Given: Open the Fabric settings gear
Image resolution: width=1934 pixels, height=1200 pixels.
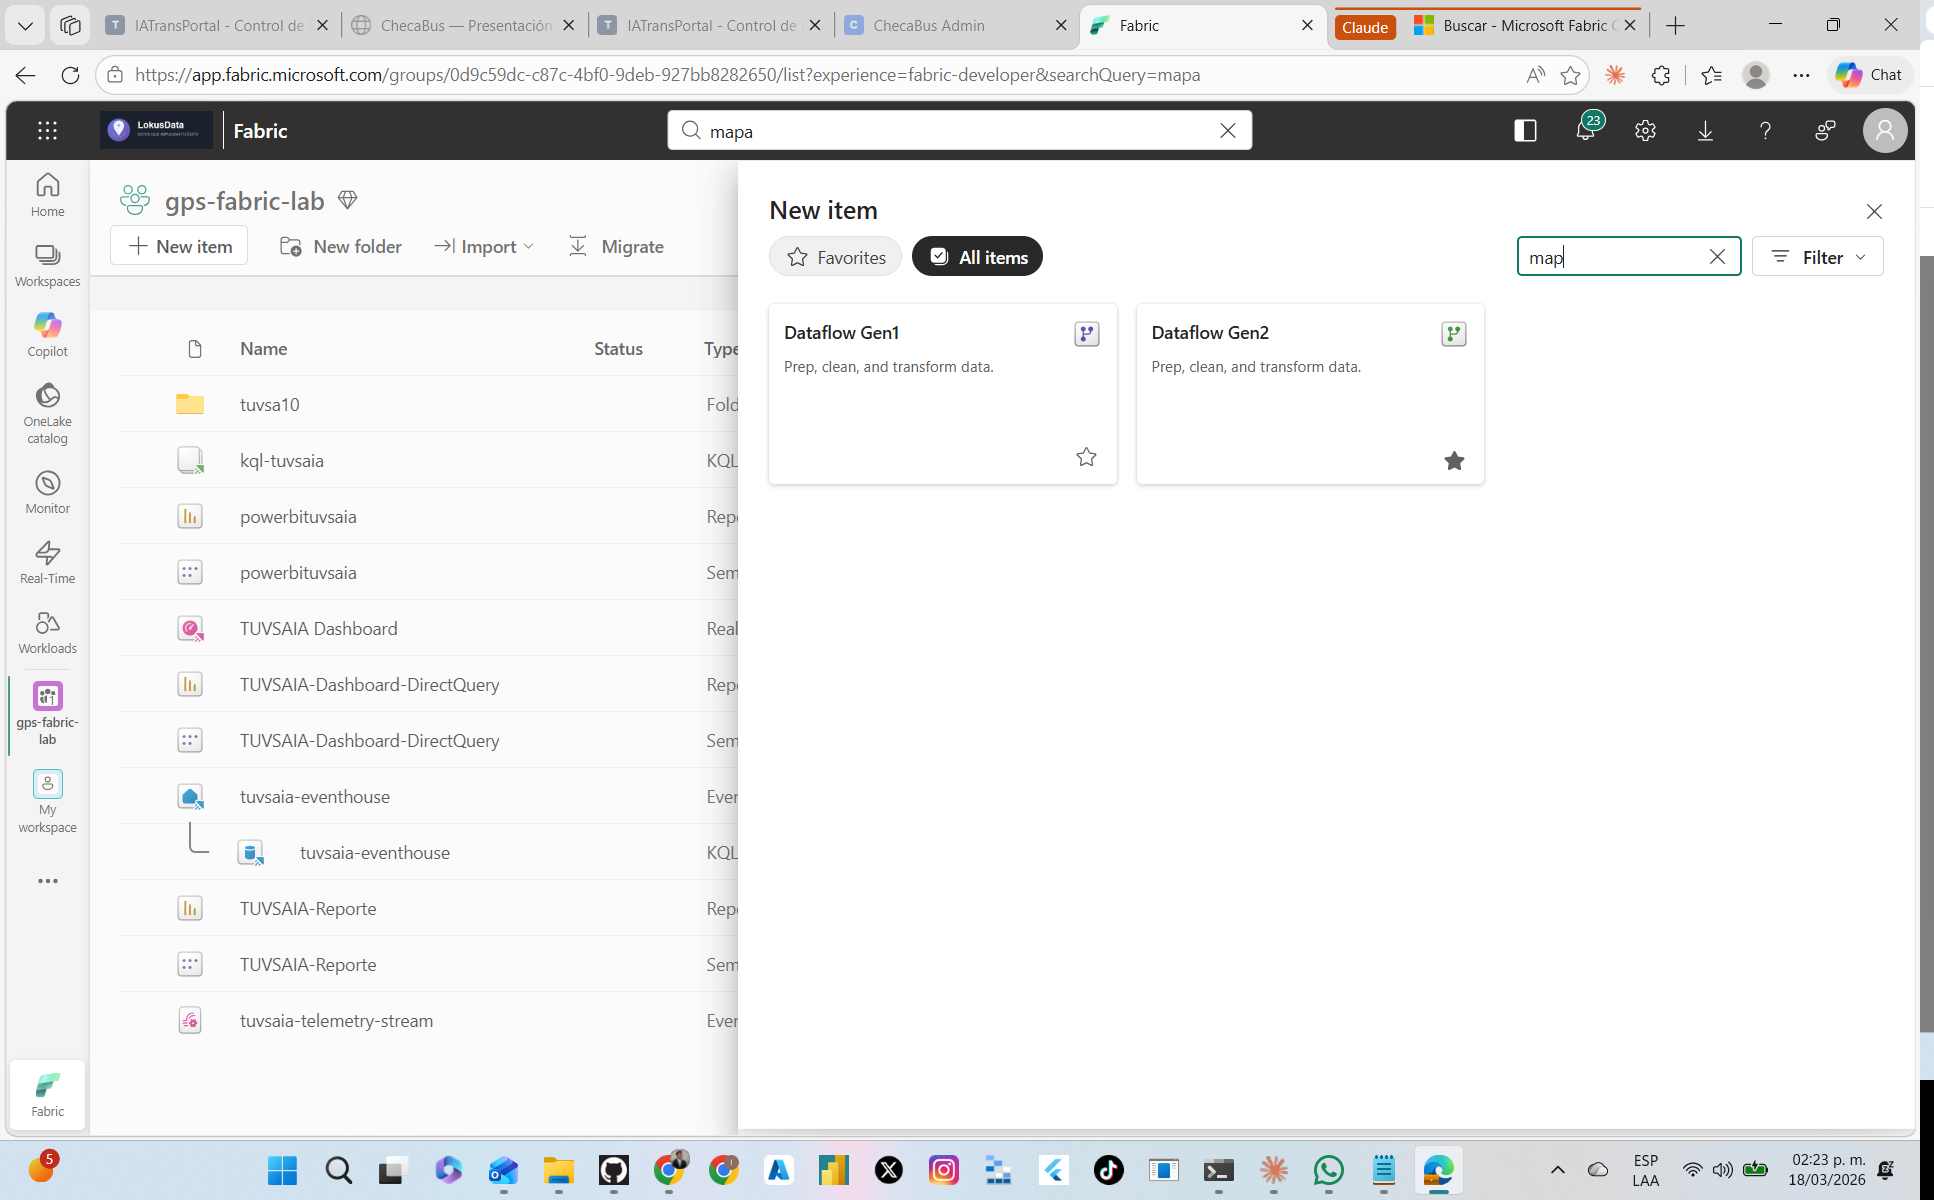Looking at the screenshot, I should tap(1645, 130).
